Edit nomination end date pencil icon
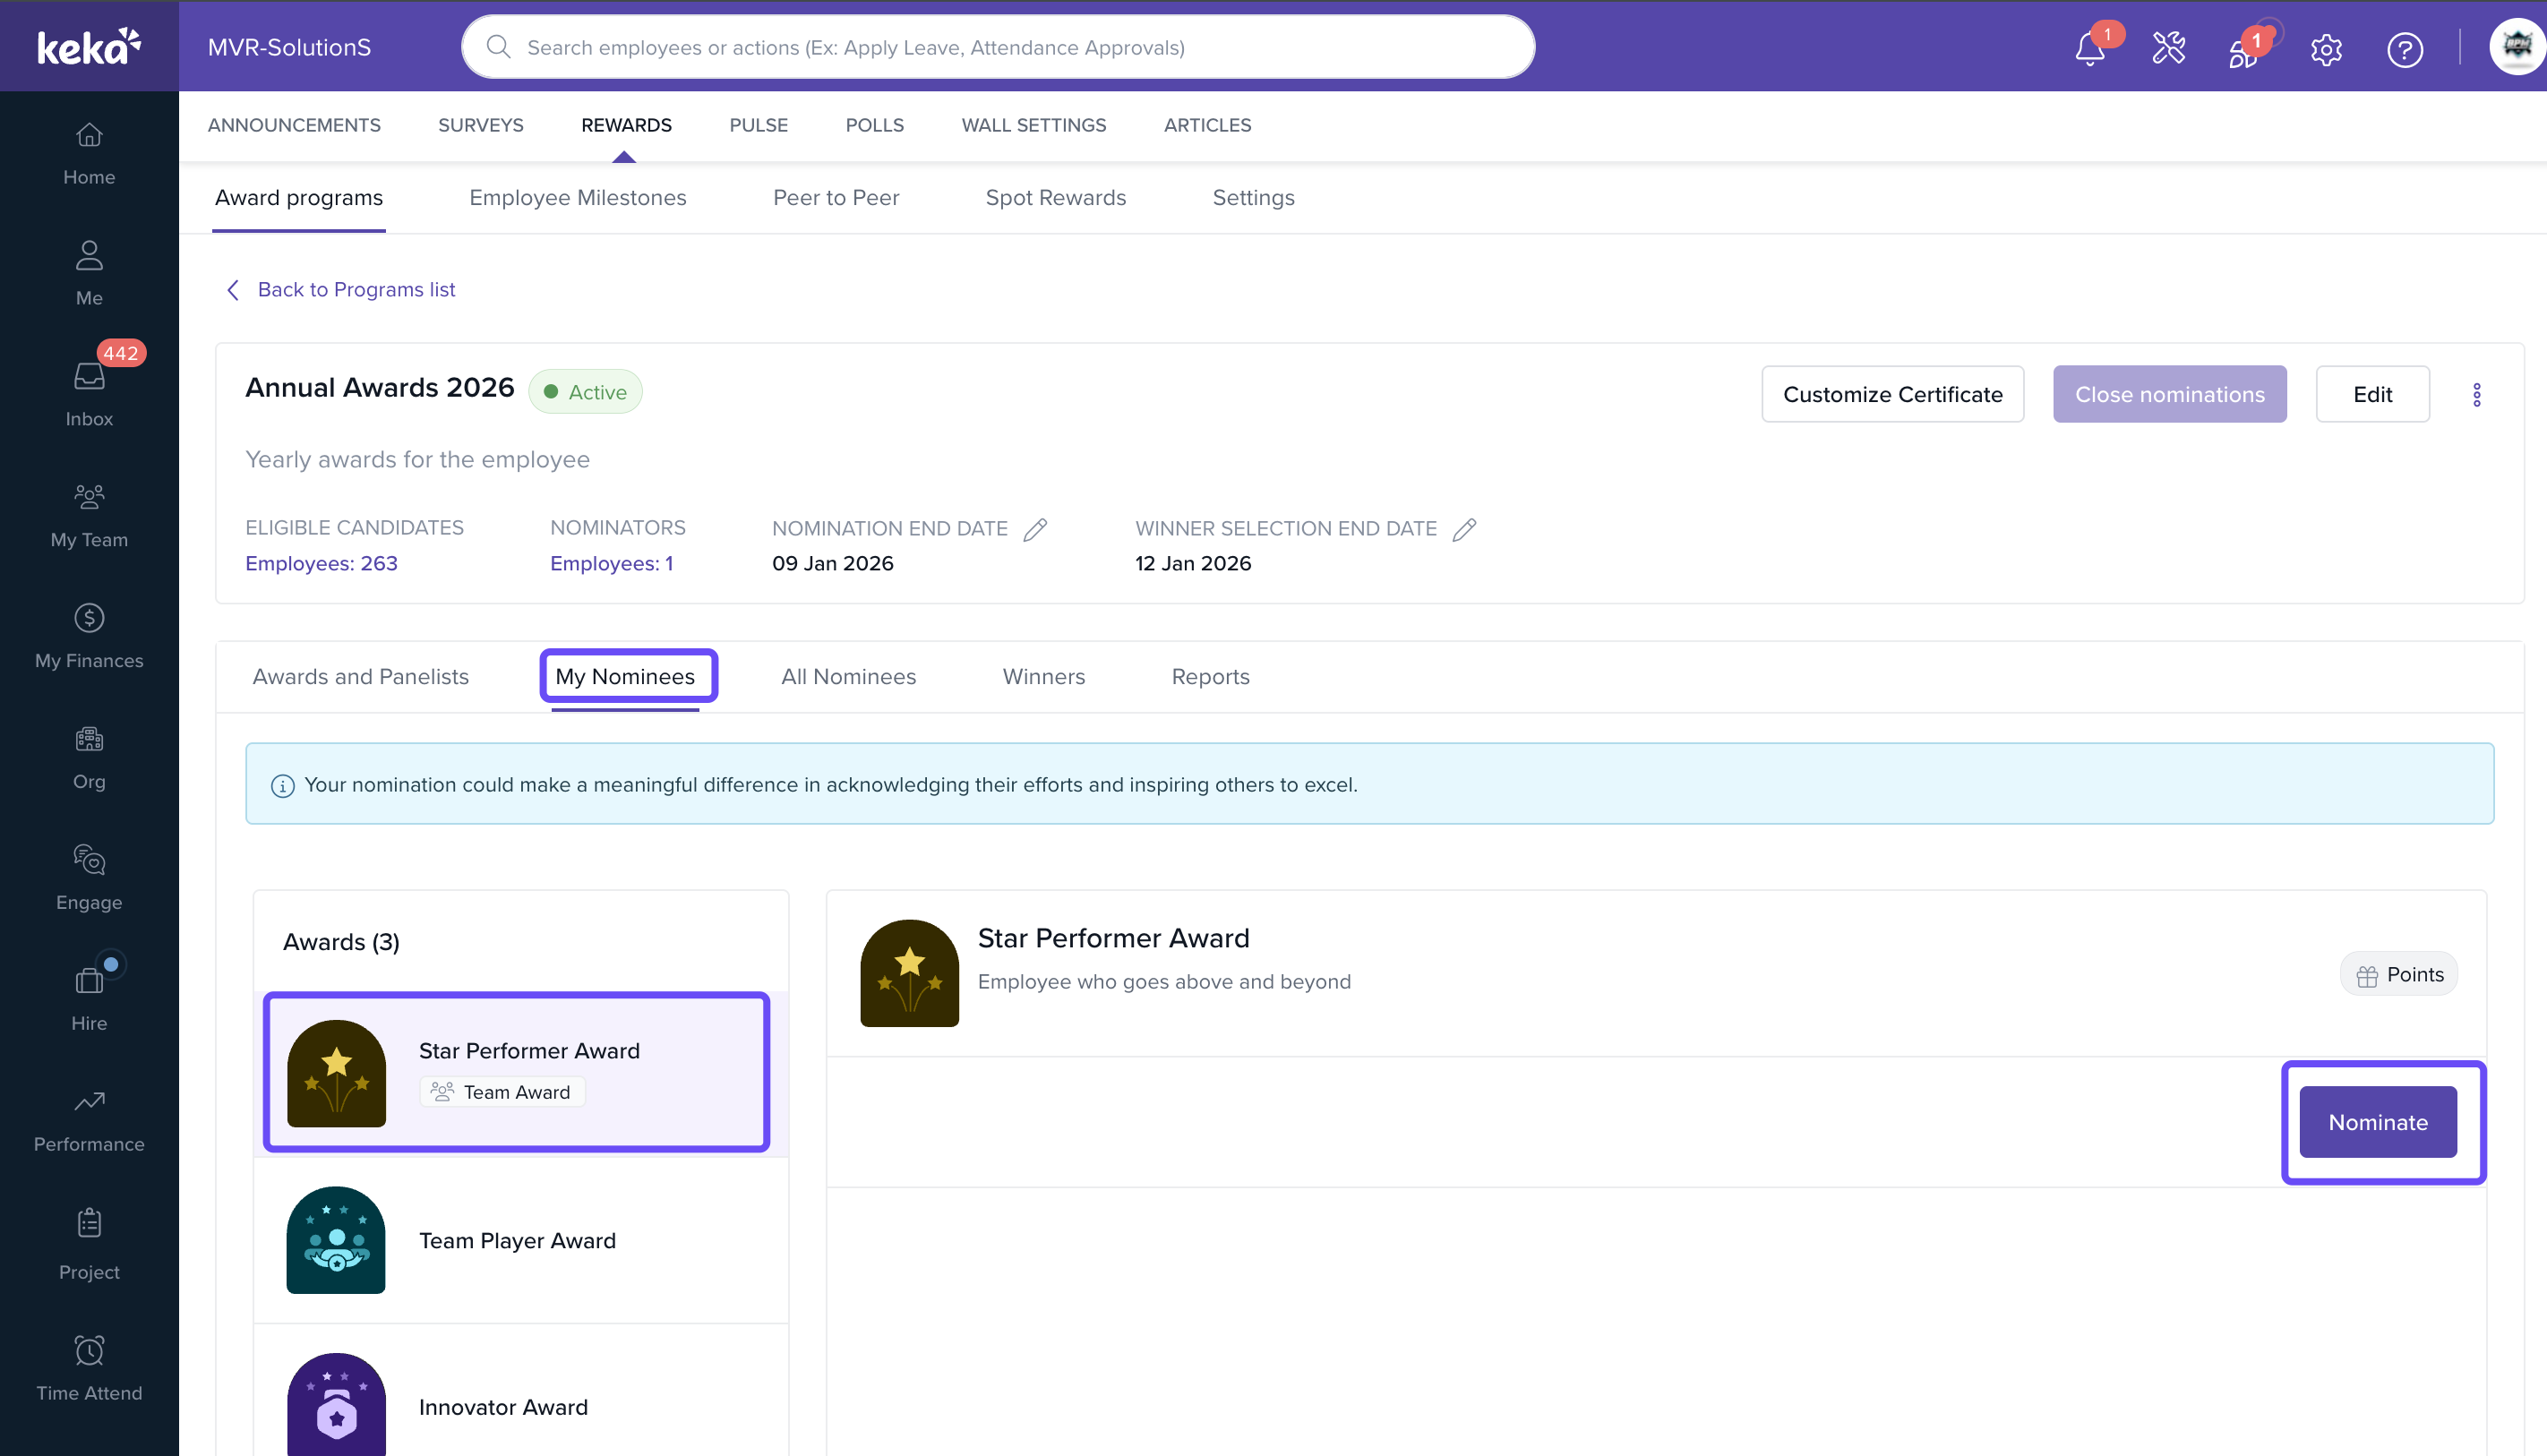The image size is (2547, 1456). coord(1035,529)
